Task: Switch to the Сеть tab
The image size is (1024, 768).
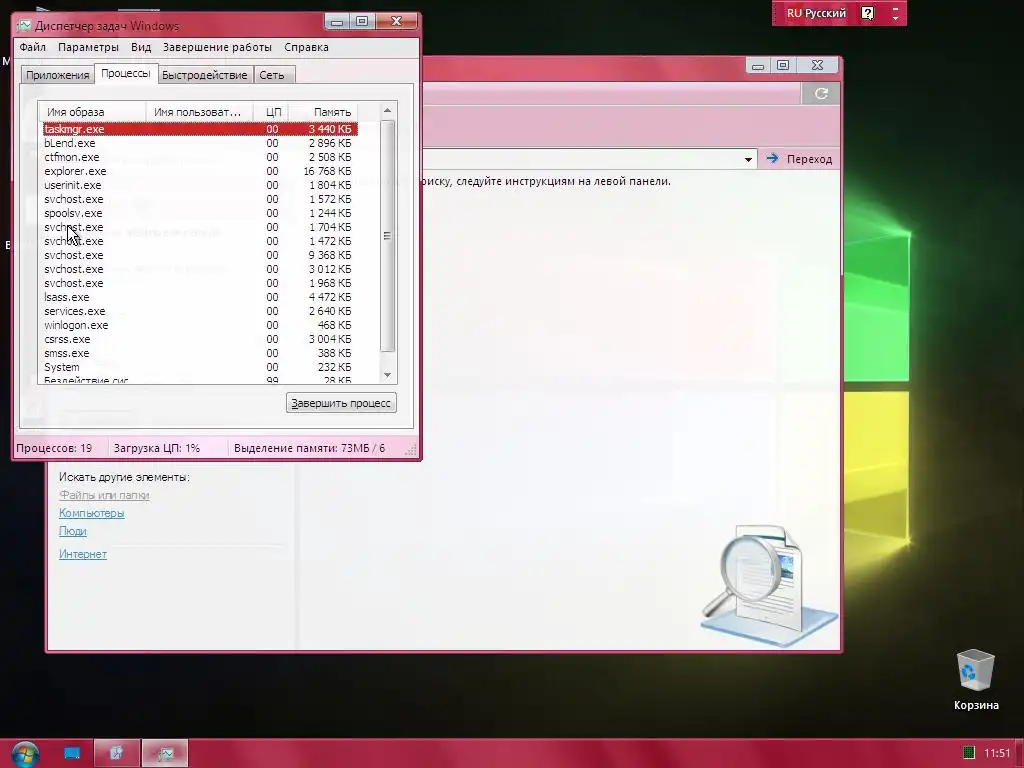Action: 272,75
